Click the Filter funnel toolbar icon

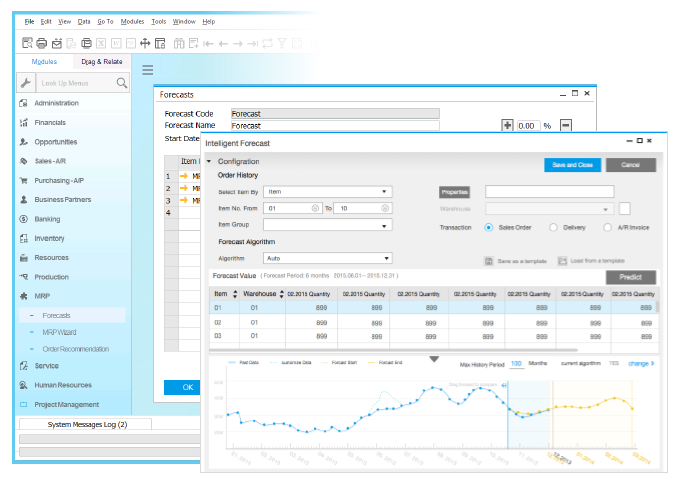(x=282, y=43)
